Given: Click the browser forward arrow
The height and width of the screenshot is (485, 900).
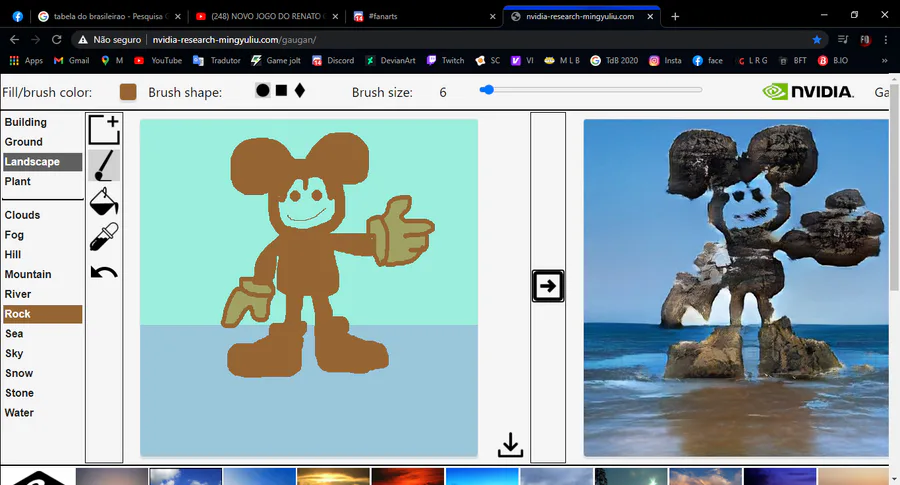Looking at the screenshot, I should [36, 40].
